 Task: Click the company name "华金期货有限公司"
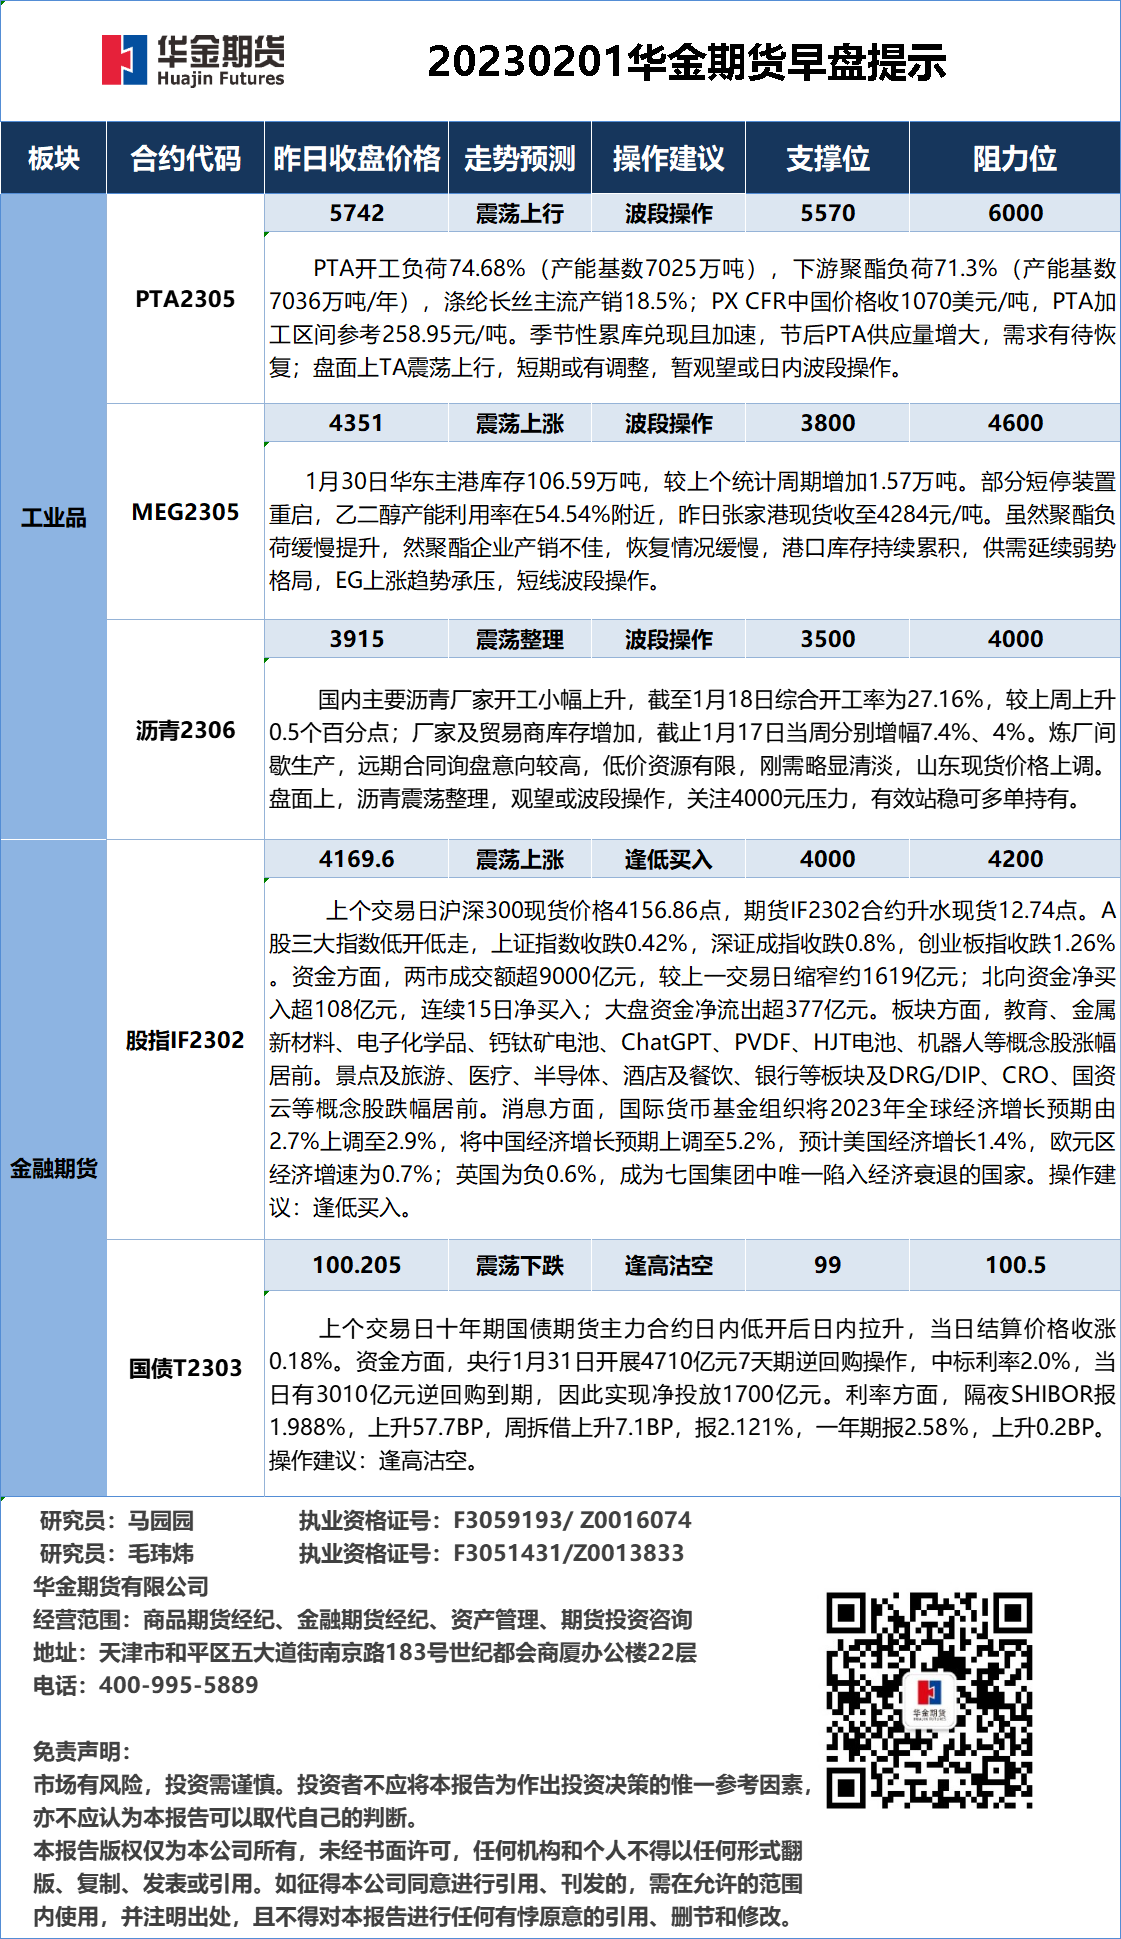point(121,1587)
